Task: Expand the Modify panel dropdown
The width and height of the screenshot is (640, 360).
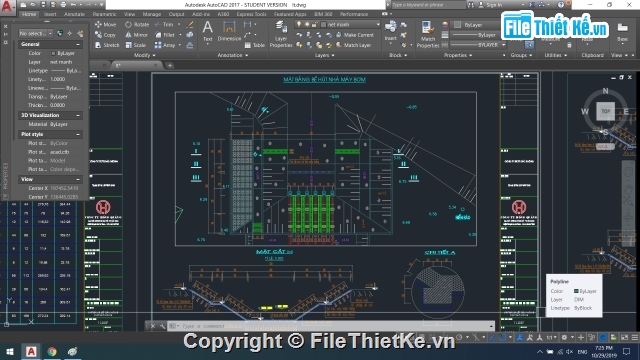Action: click(144, 55)
